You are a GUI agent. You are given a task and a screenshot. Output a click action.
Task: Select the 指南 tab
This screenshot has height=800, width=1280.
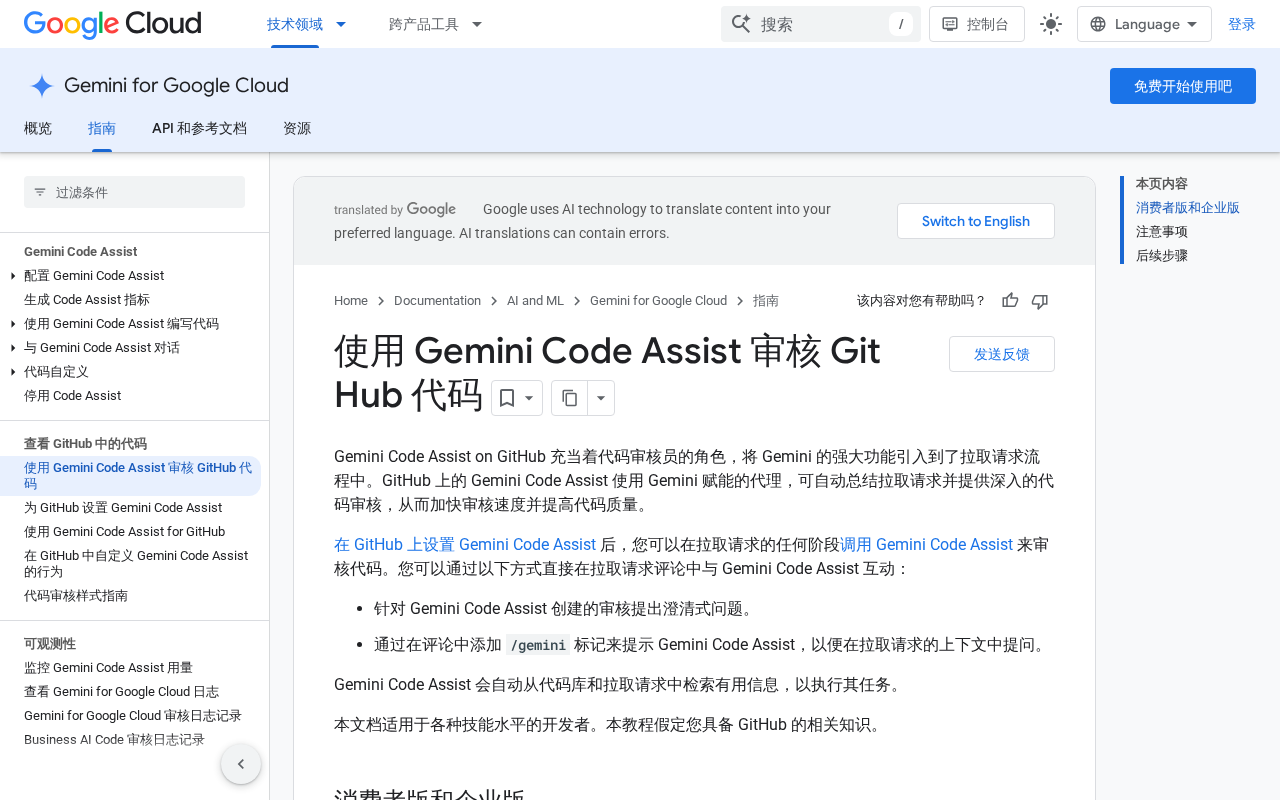coord(102,128)
